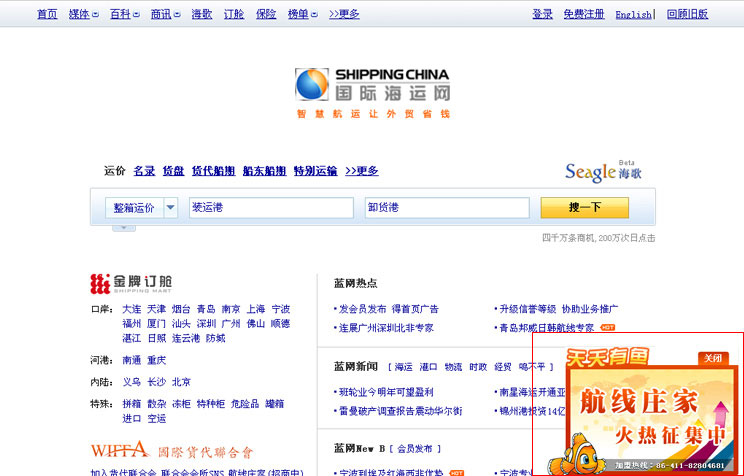Switch to the 货盘 search tab
Screen dimensions: 744x476
(x=173, y=171)
